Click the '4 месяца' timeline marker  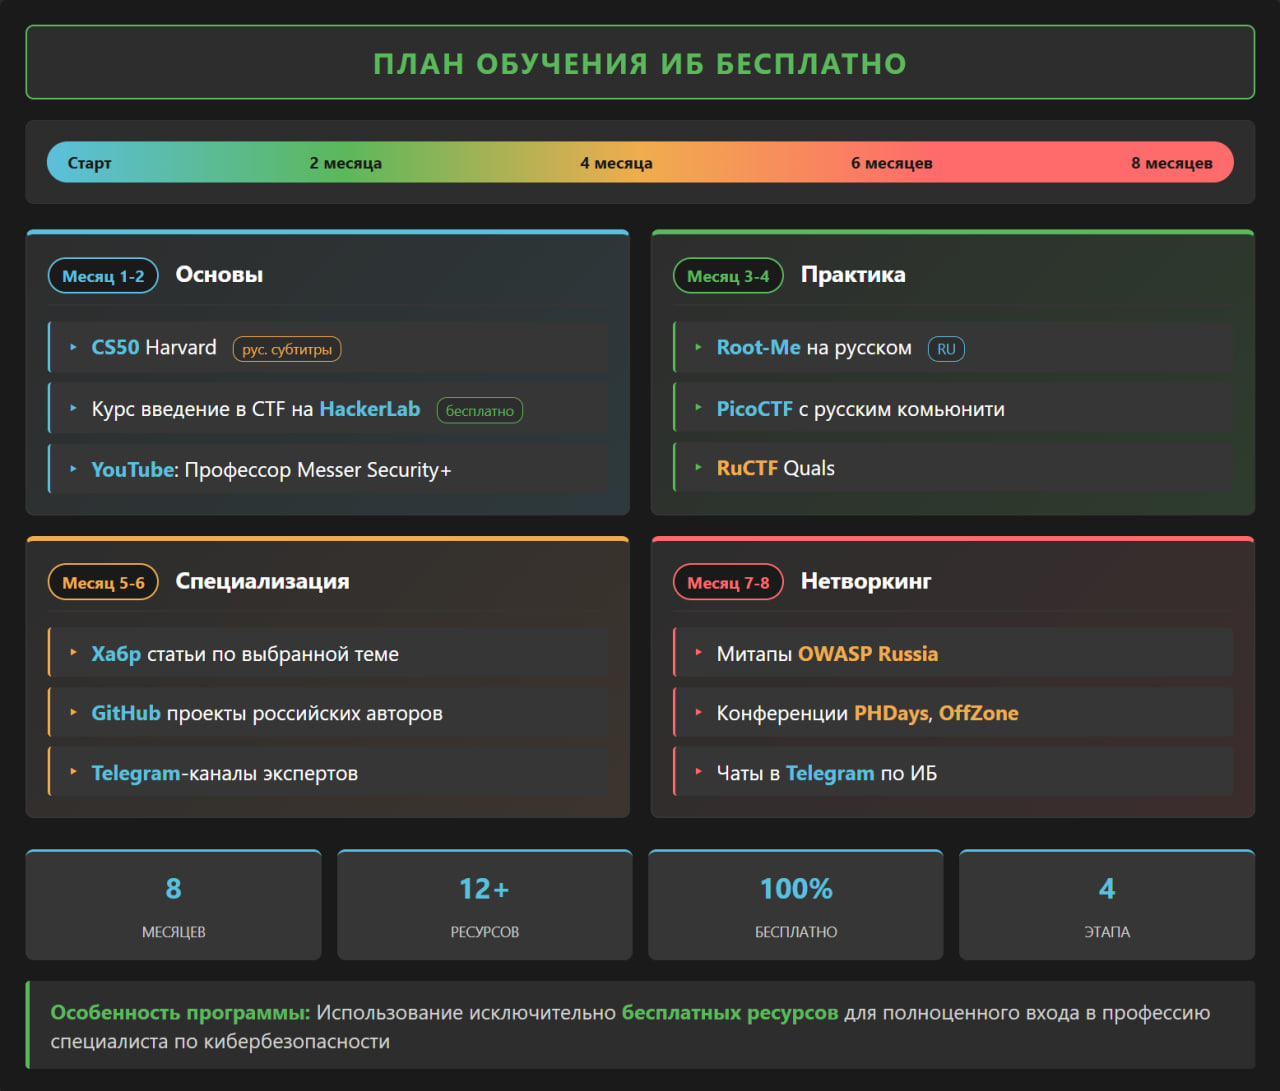[616, 163]
